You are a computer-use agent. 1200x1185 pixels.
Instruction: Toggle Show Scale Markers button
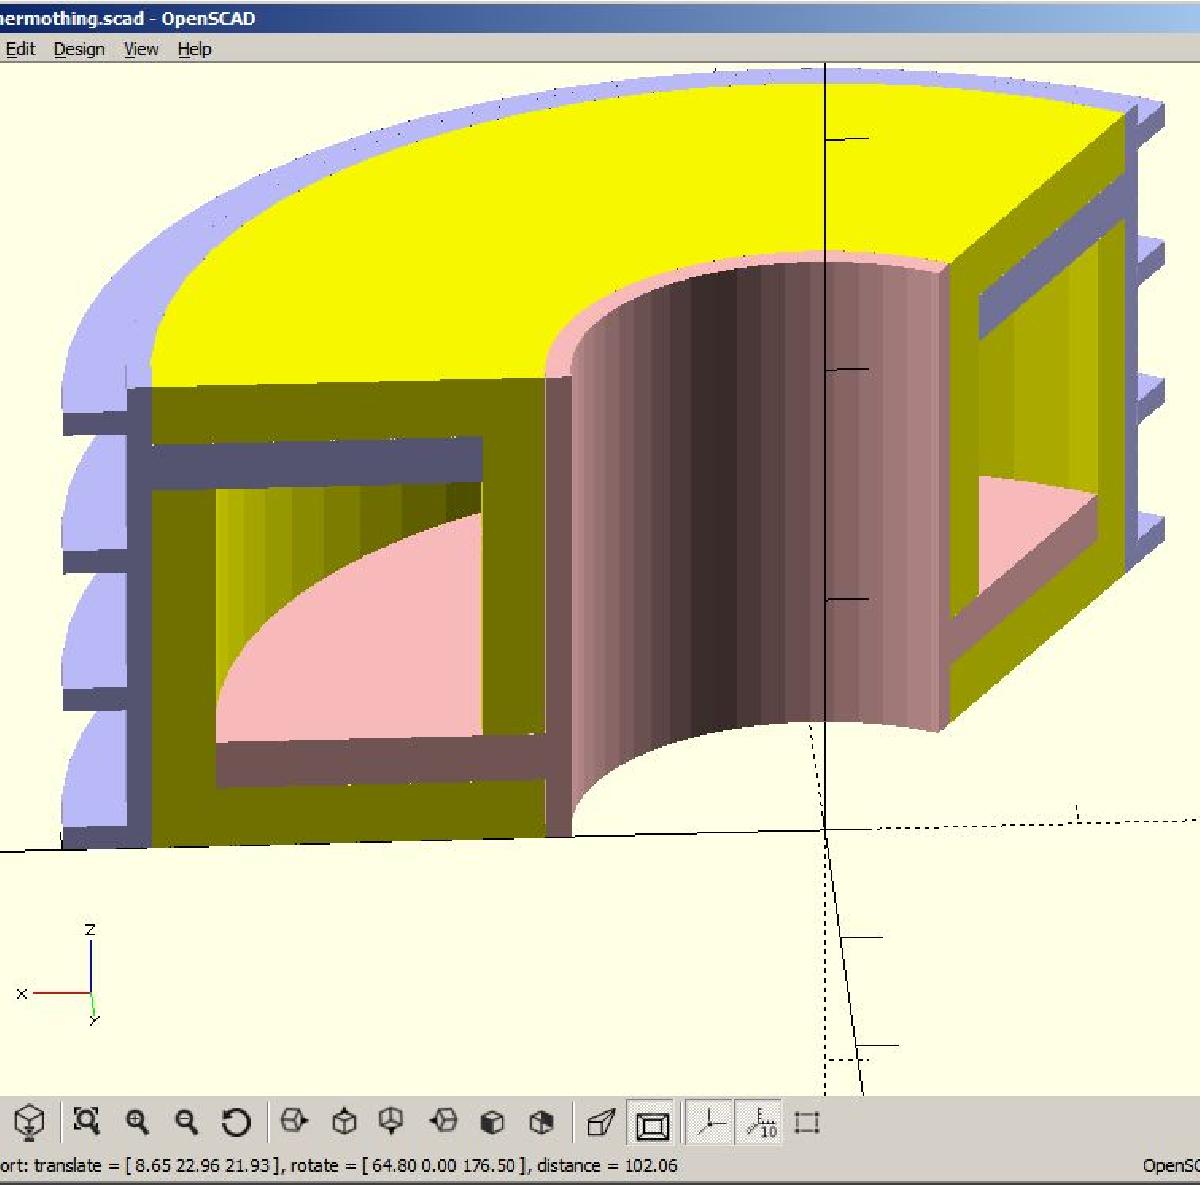click(x=760, y=1123)
